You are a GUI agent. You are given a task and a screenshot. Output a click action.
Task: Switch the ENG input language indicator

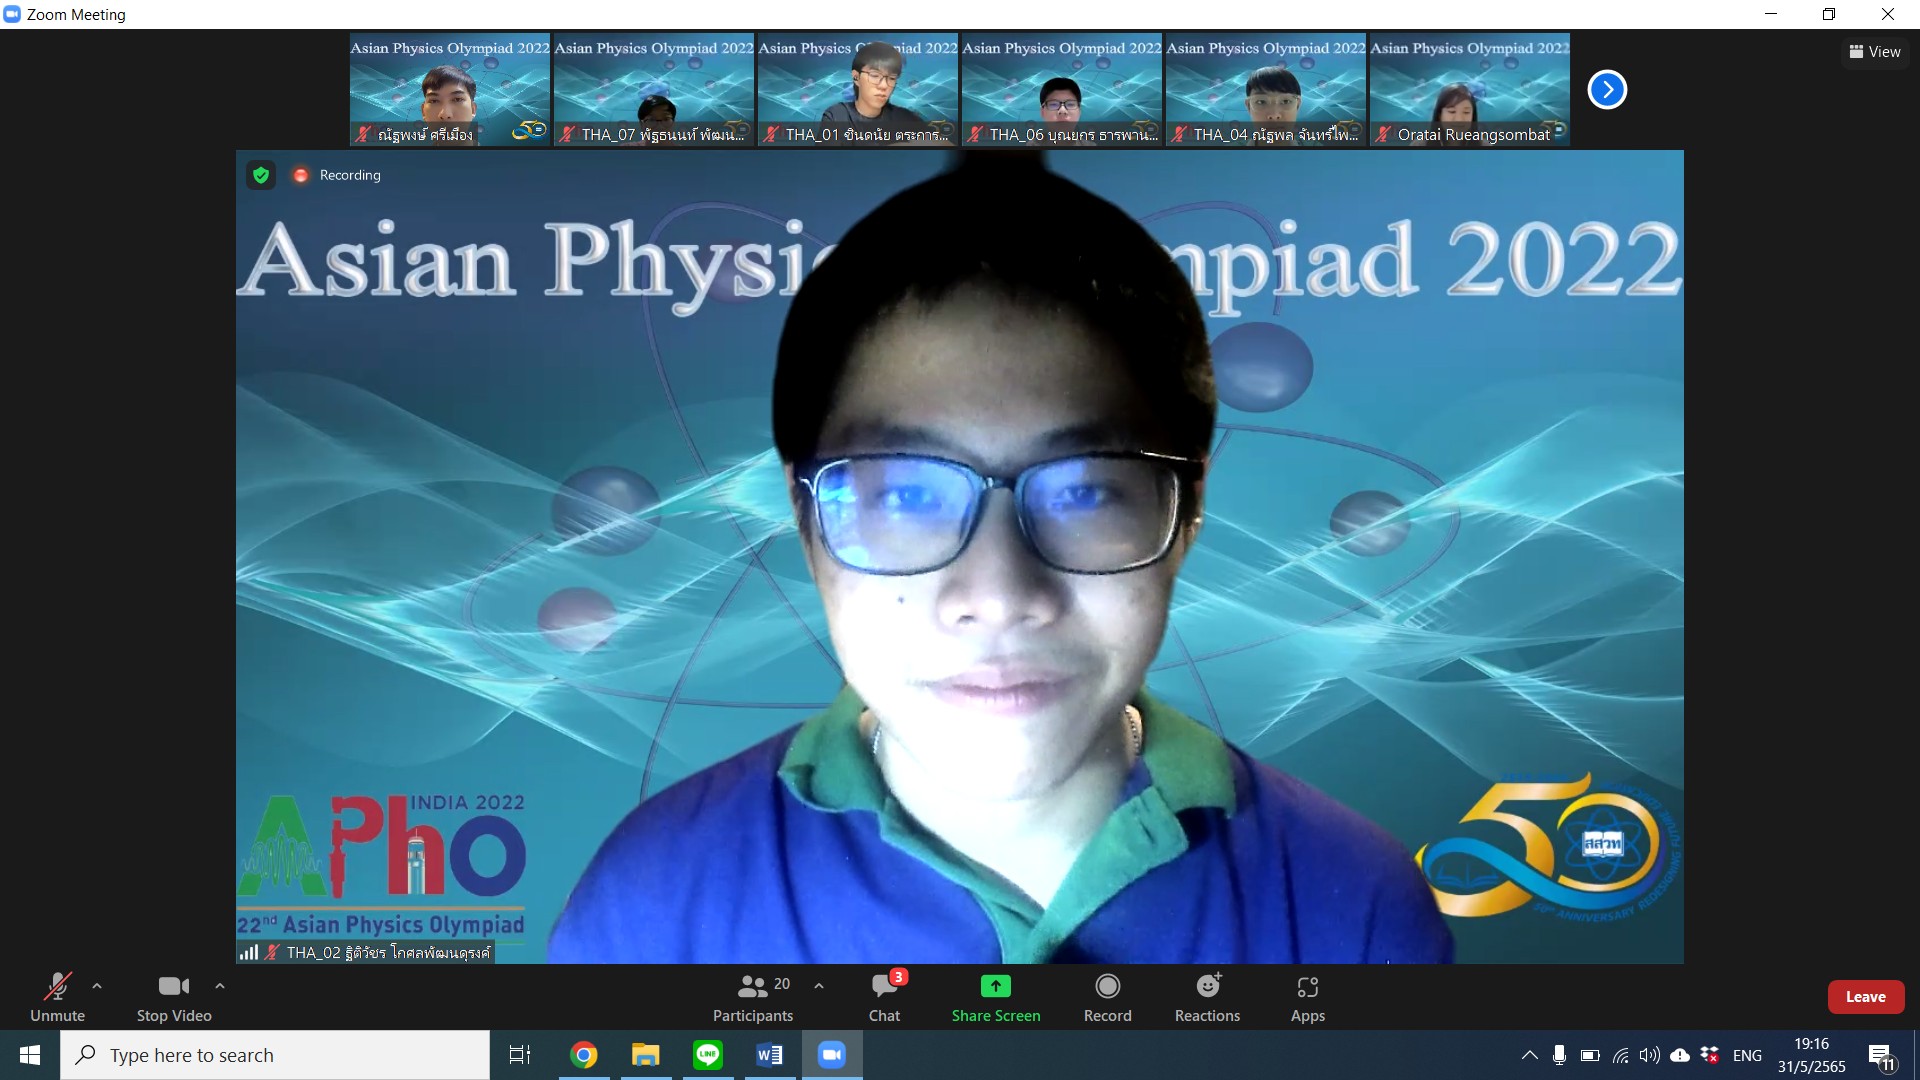point(1747,1055)
